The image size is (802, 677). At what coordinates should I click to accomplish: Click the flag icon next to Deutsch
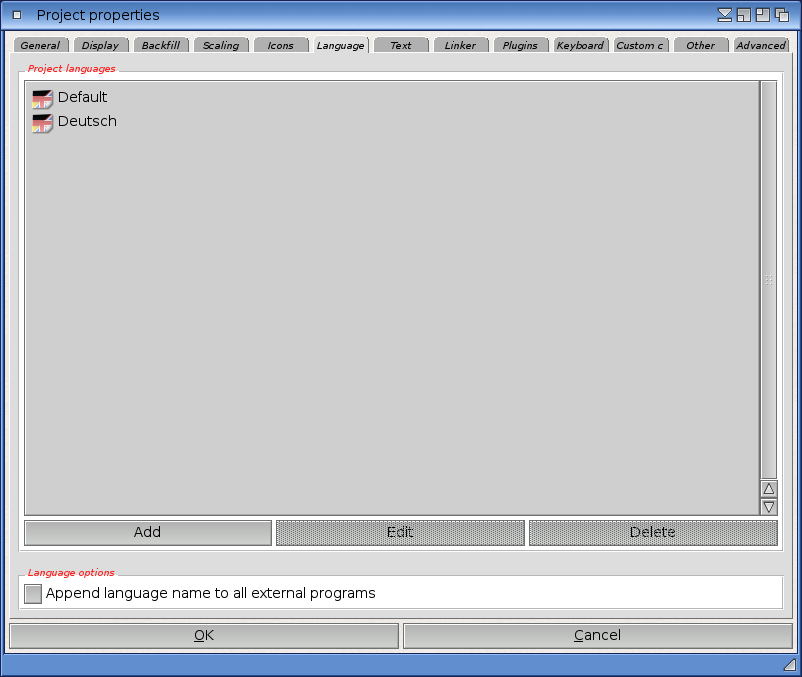point(42,122)
